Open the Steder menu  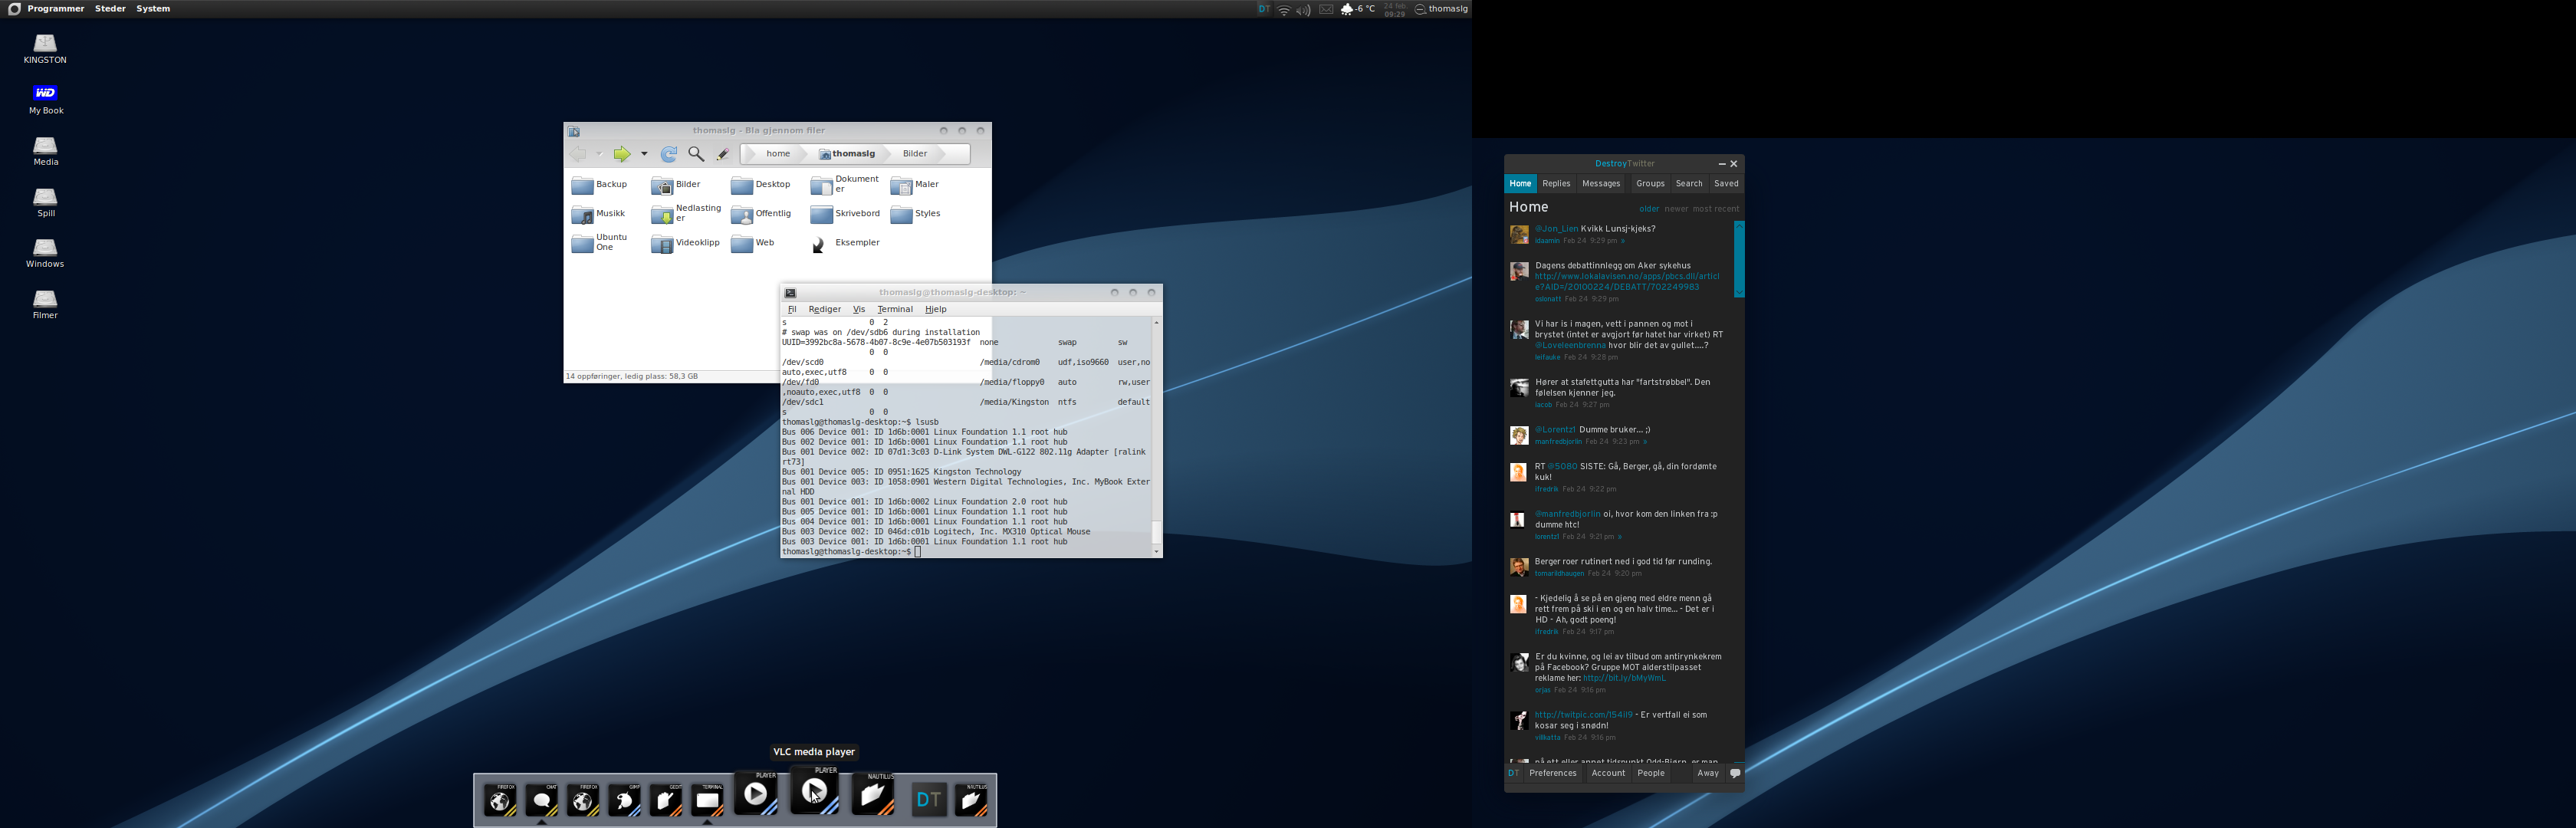pyautogui.click(x=110, y=9)
